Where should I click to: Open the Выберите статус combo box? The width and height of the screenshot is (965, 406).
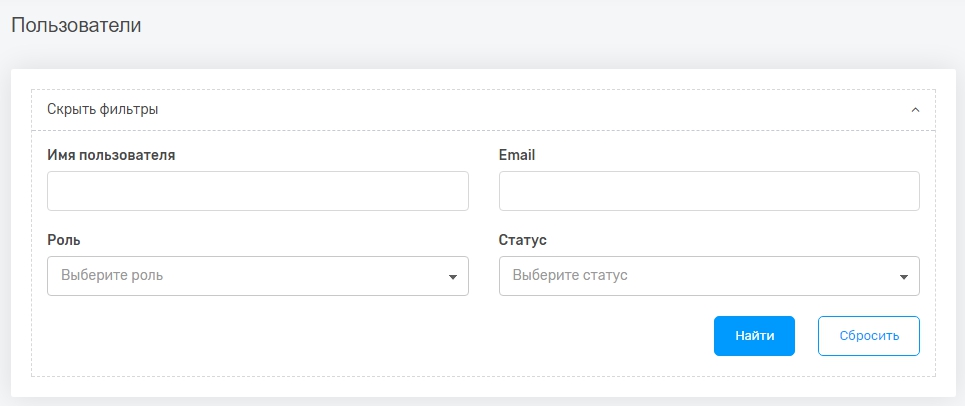(x=709, y=276)
